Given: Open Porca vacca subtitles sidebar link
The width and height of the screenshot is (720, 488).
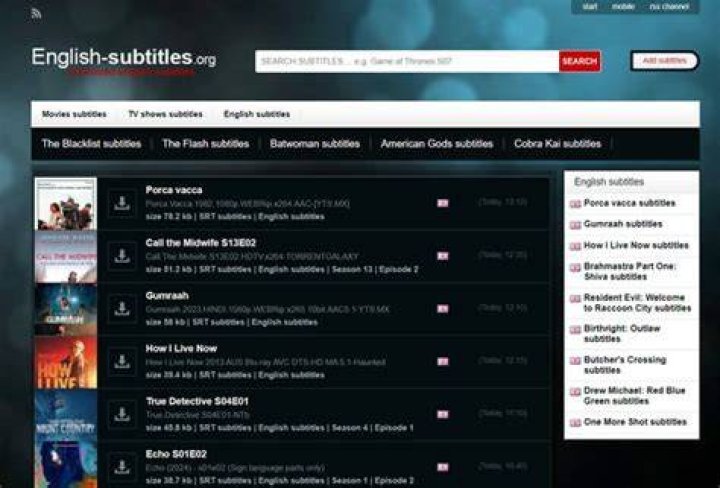Looking at the screenshot, I should pos(630,203).
